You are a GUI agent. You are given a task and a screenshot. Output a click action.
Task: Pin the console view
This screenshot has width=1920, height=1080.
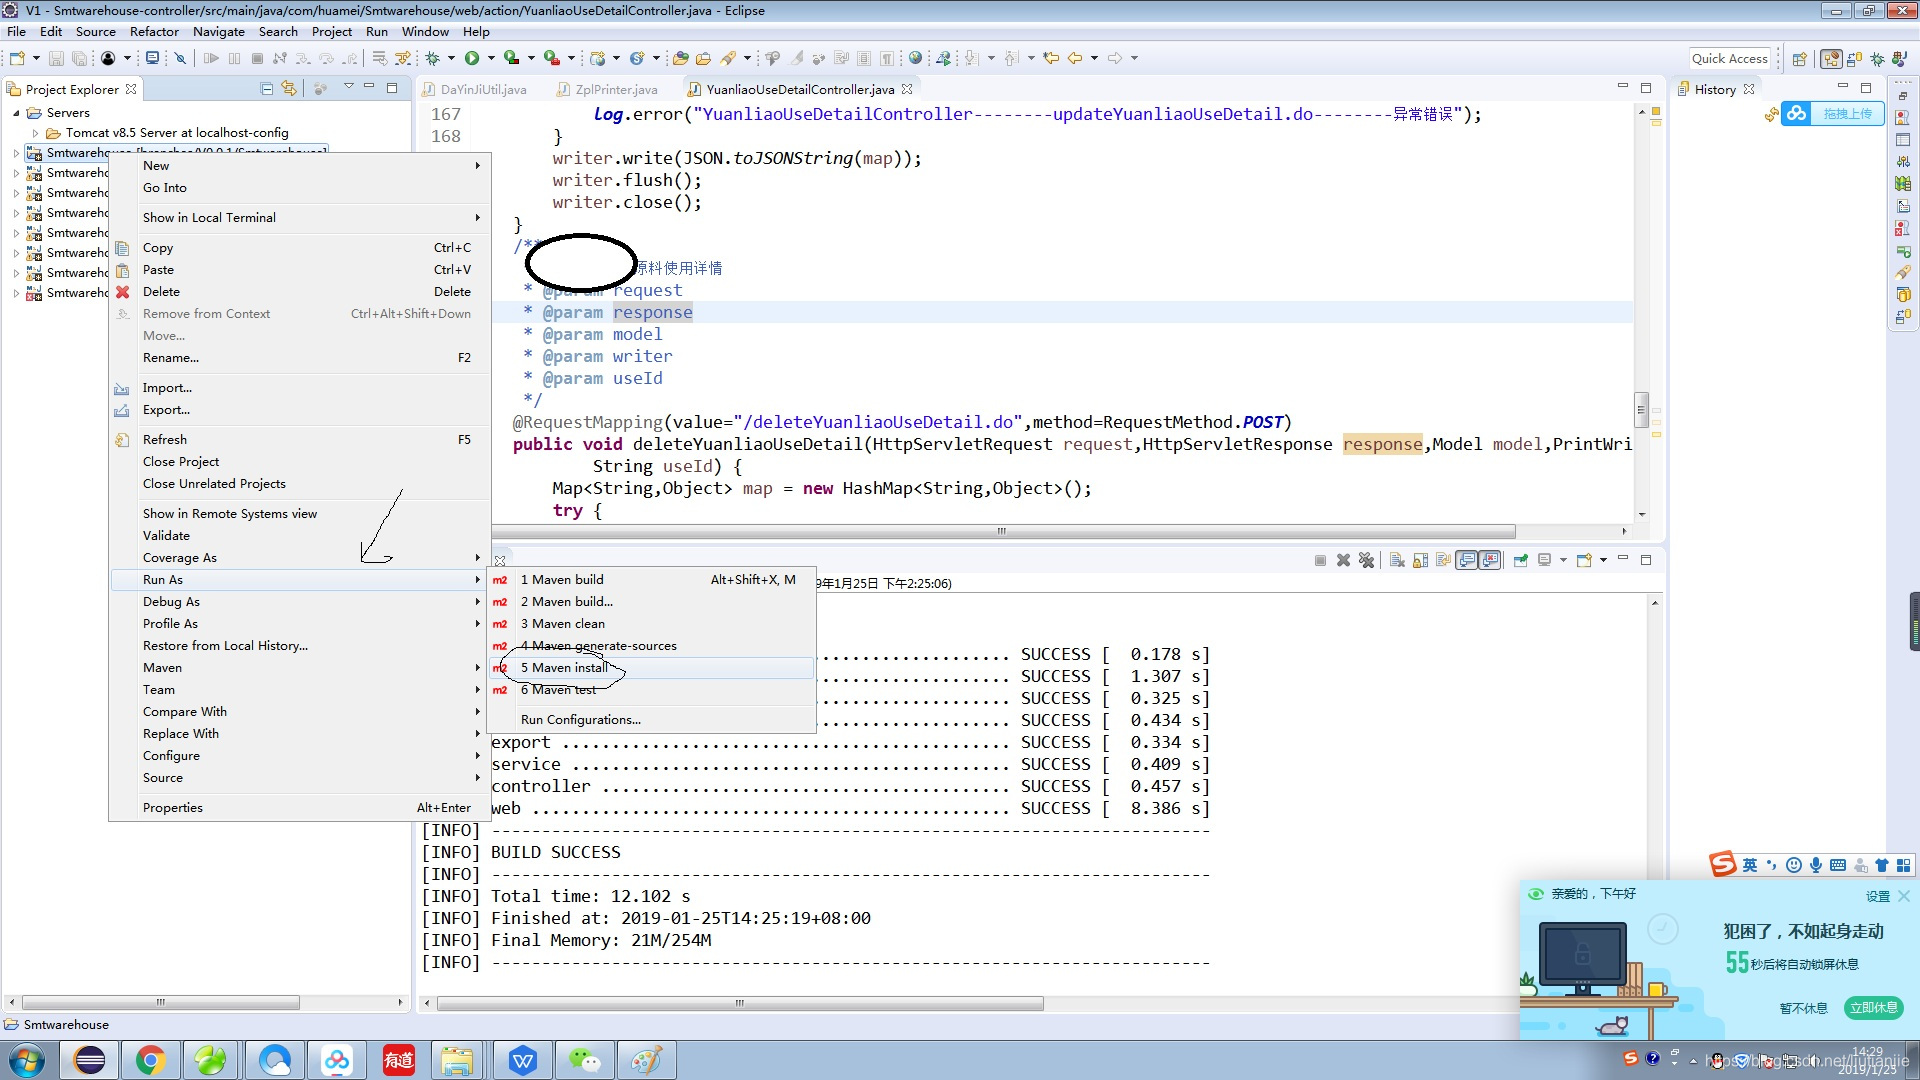click(x=1520, y=561)
